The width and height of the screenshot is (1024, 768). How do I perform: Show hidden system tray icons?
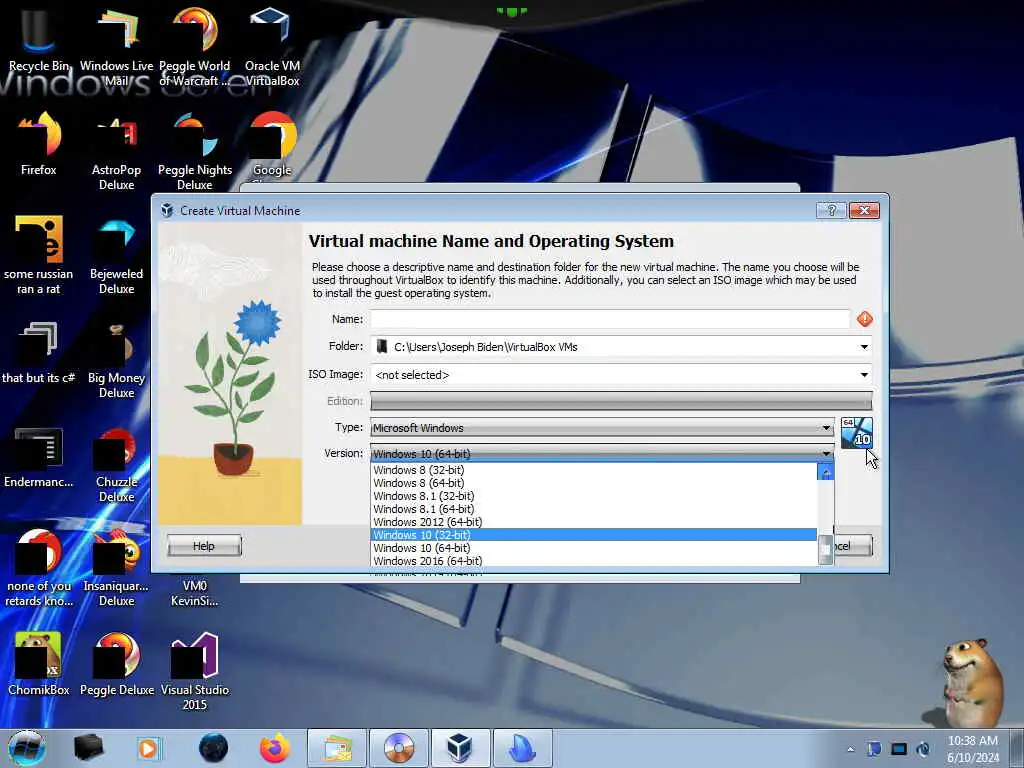[850, 749]
